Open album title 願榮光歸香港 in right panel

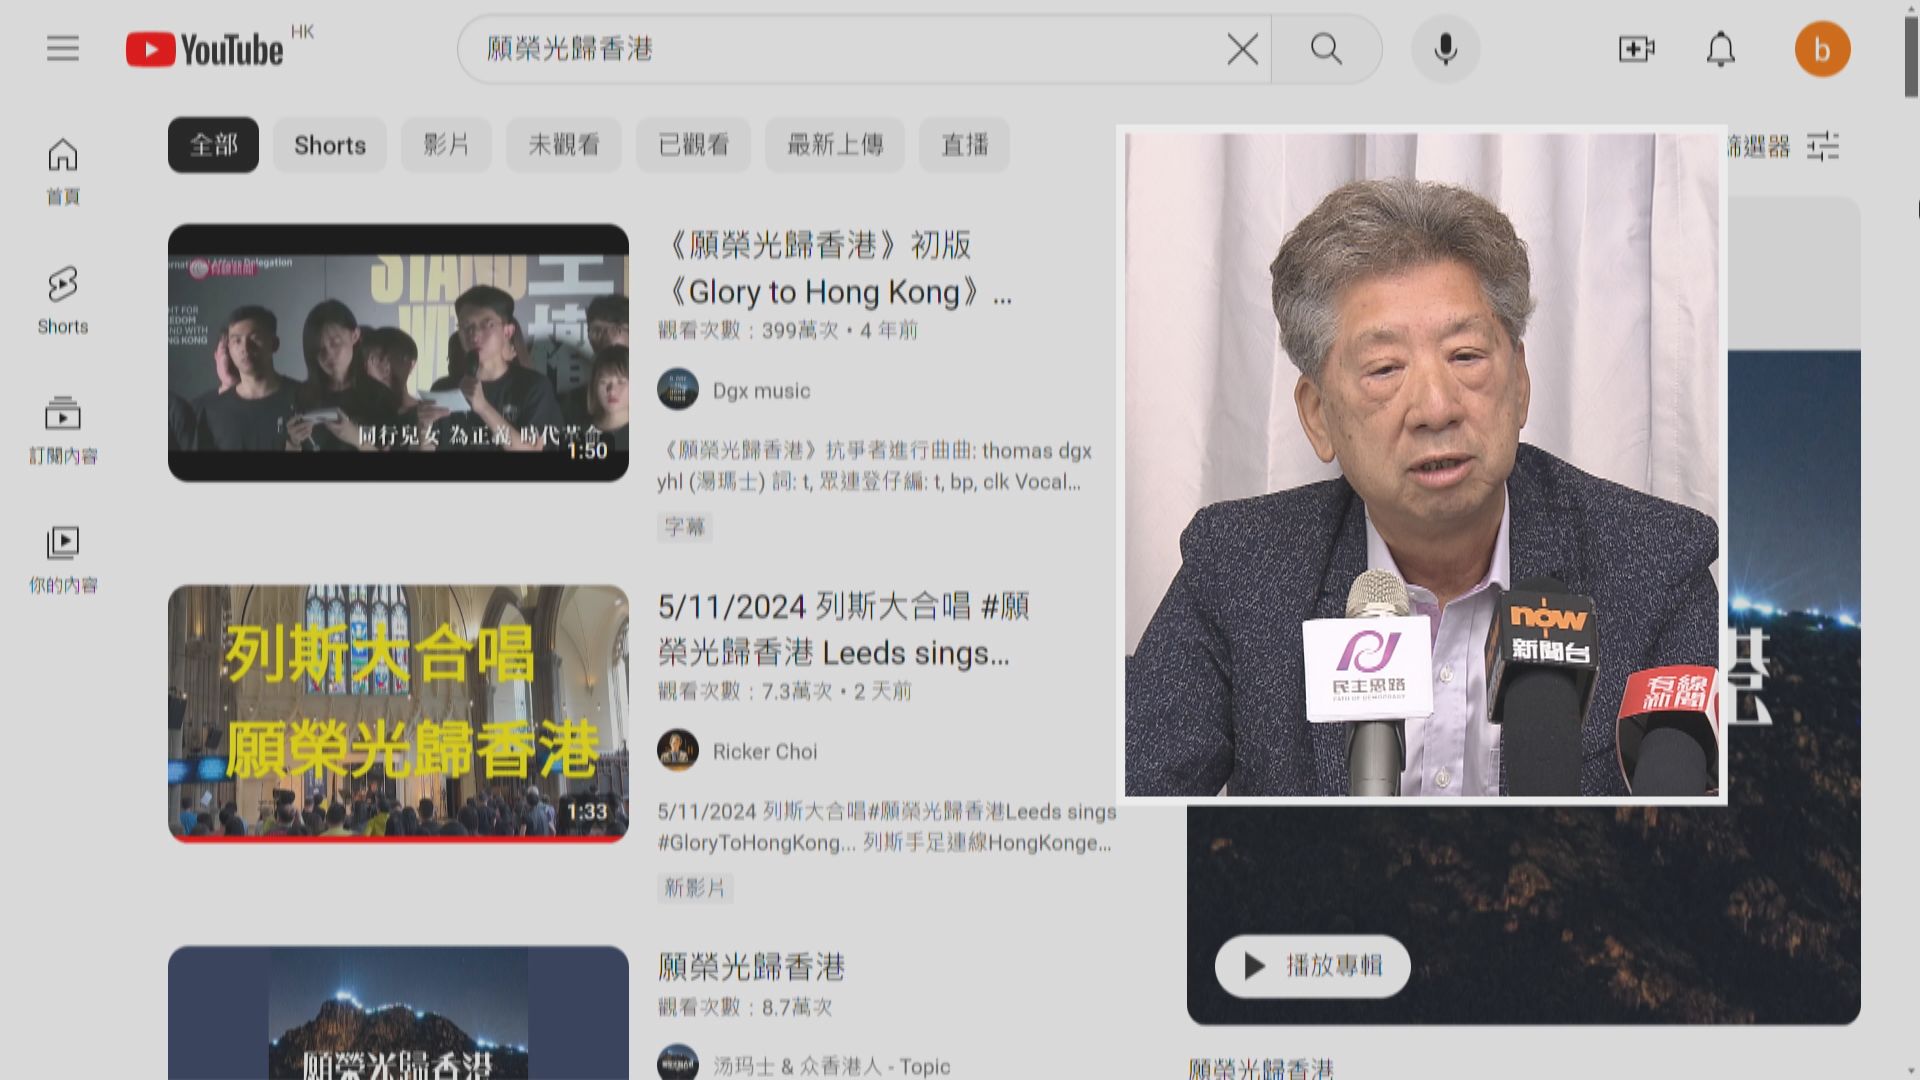(x=1260, y=1069)
